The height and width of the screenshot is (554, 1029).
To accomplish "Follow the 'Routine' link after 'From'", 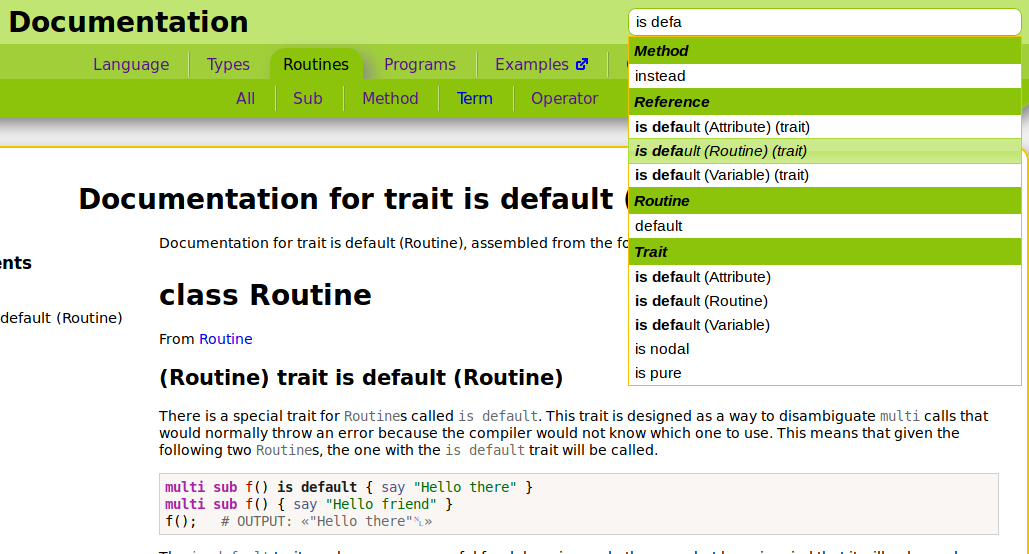I will tap(226, 339).
